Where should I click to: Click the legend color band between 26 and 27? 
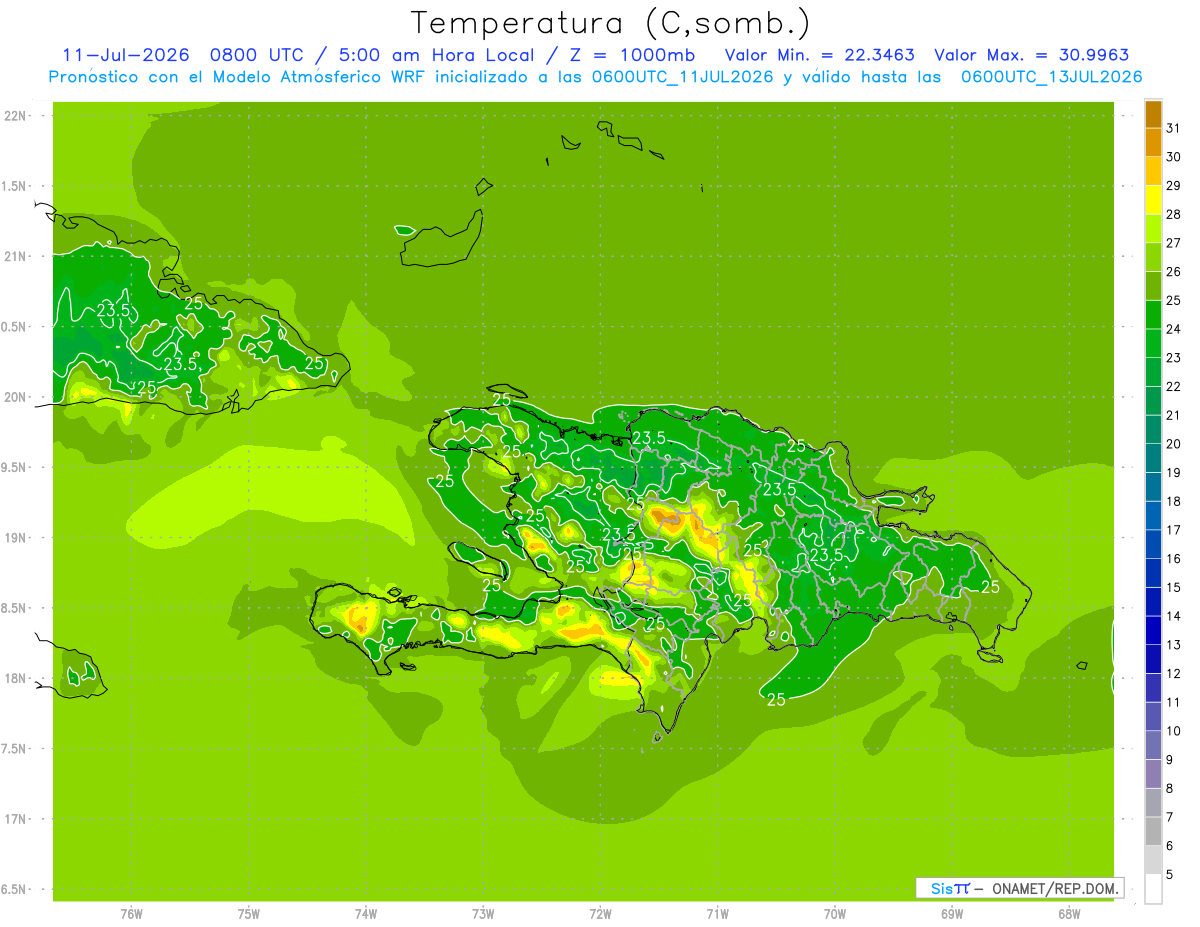pyautogui.click(x=1153, y=257)
